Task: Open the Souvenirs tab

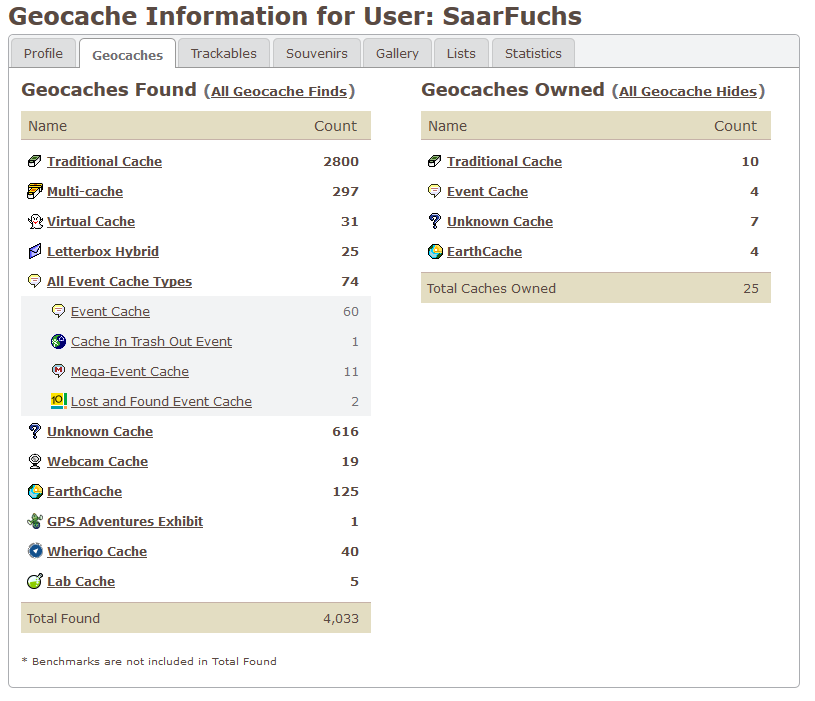Action: 317,54
